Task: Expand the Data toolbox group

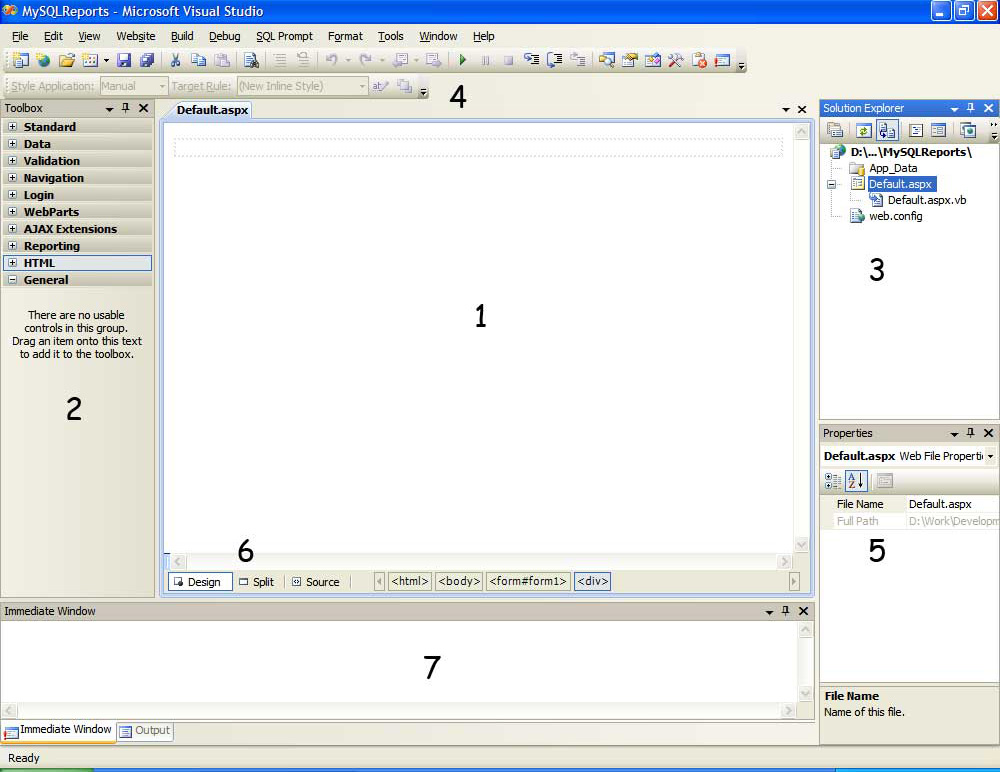Action: (12, 144)
